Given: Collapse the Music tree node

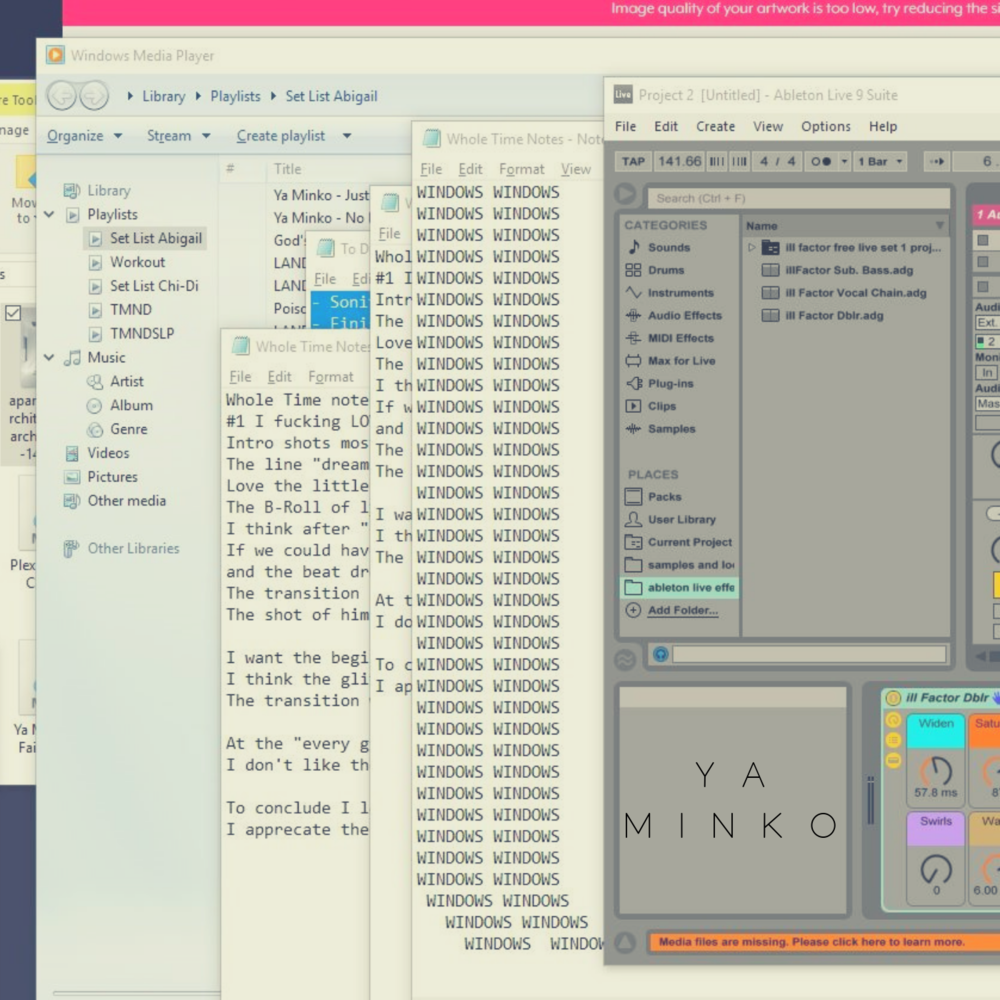Looking at the screenshot, I should pyautogui.click(x=49, y=357).
